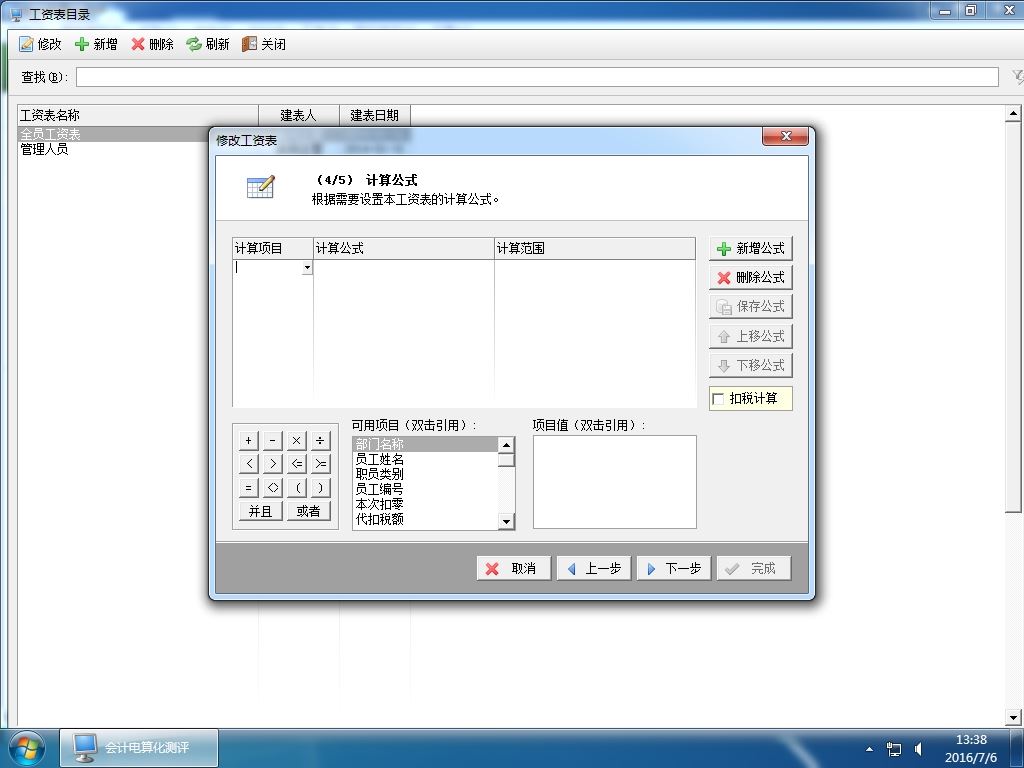Click the available items scroll-up arrow

click(506, 445)
